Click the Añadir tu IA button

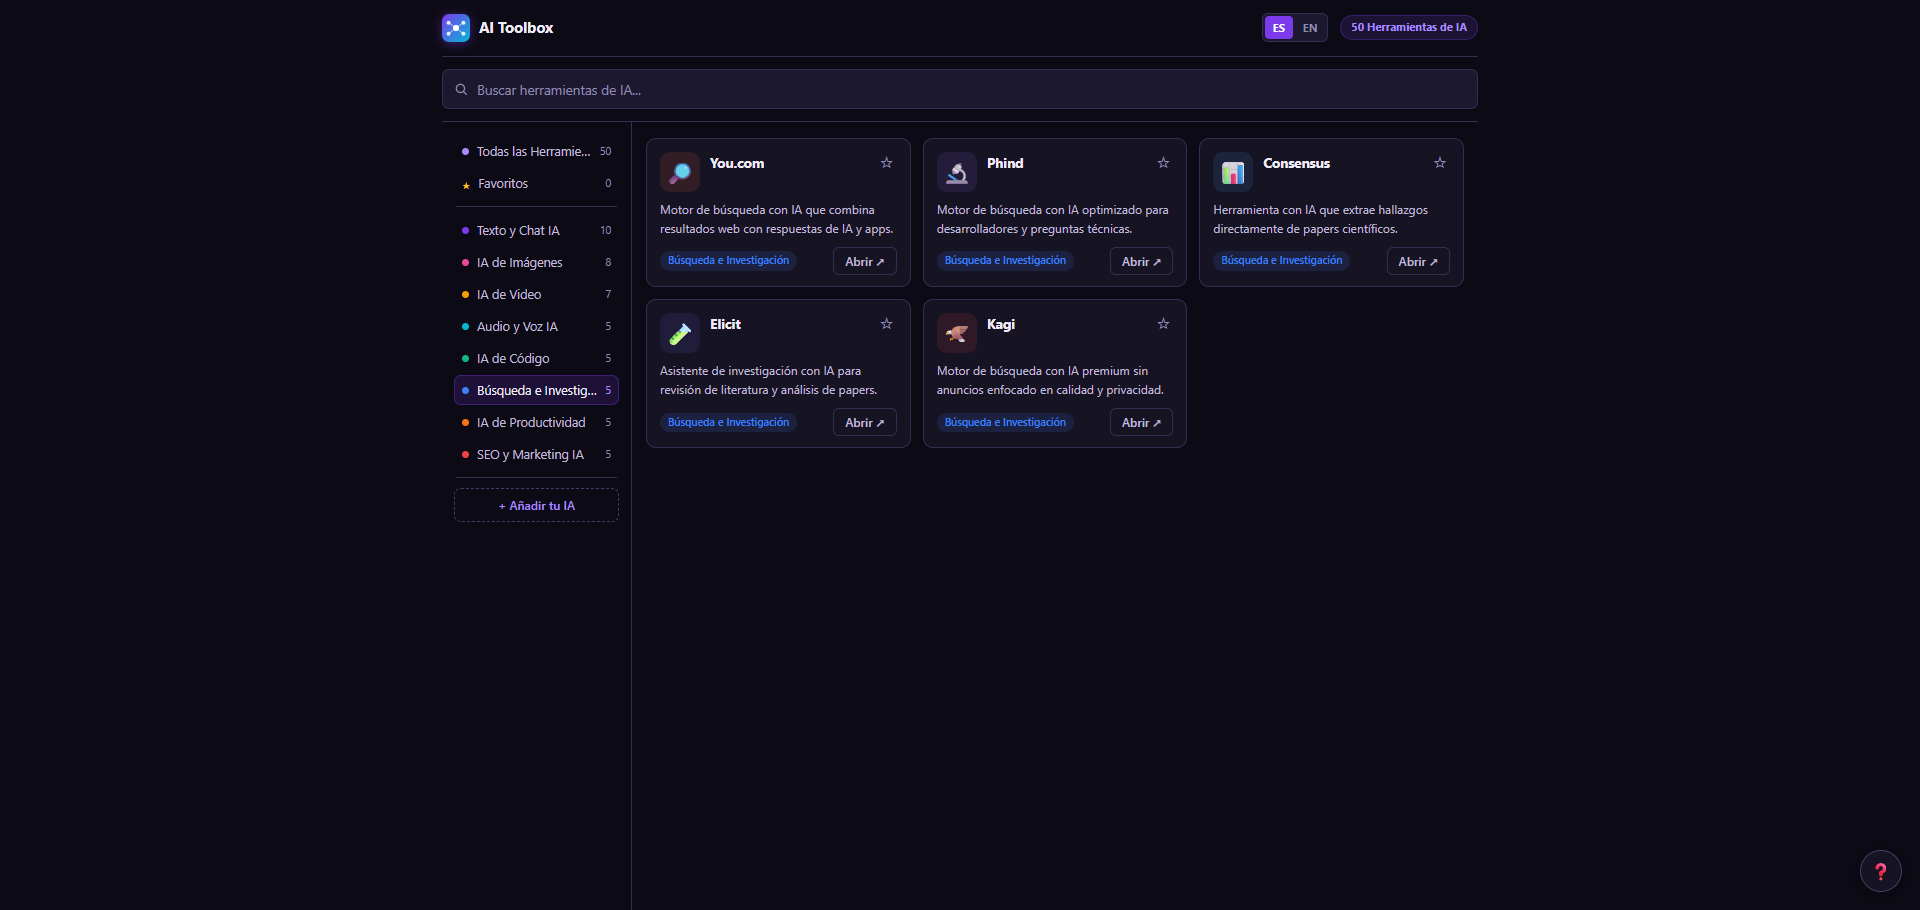tap(536, 506)
